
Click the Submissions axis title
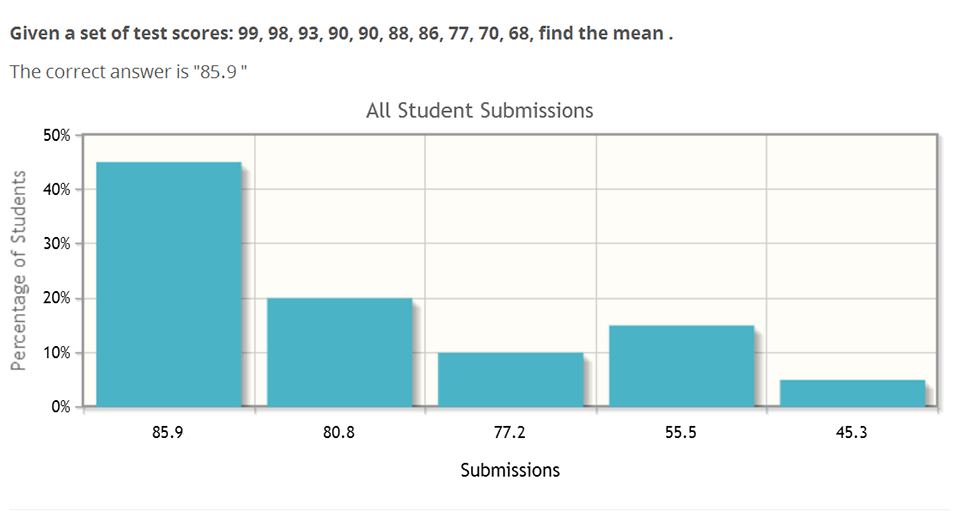510,470
